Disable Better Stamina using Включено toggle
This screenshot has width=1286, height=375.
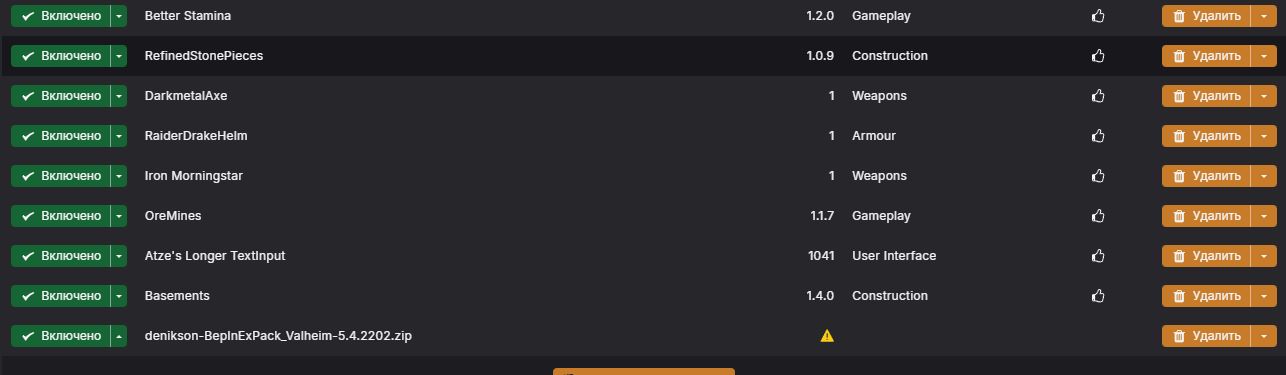[60, 16]
